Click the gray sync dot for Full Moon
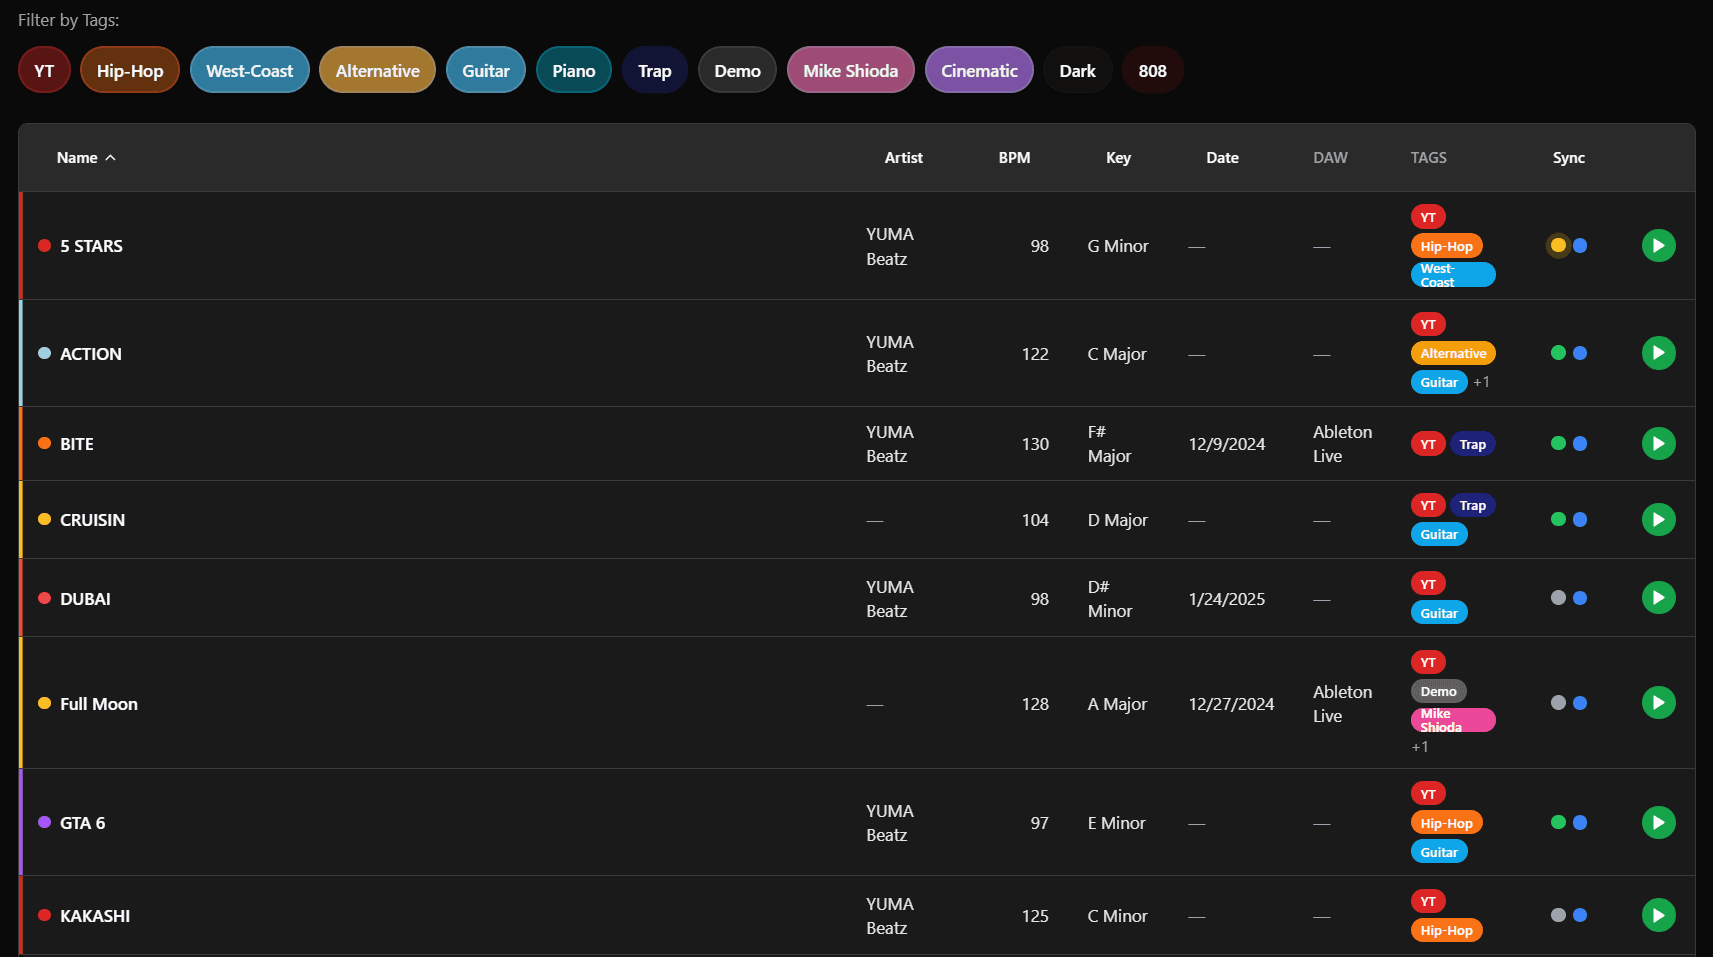The width and height of the screenshot is (1713, 957). 1558,703
